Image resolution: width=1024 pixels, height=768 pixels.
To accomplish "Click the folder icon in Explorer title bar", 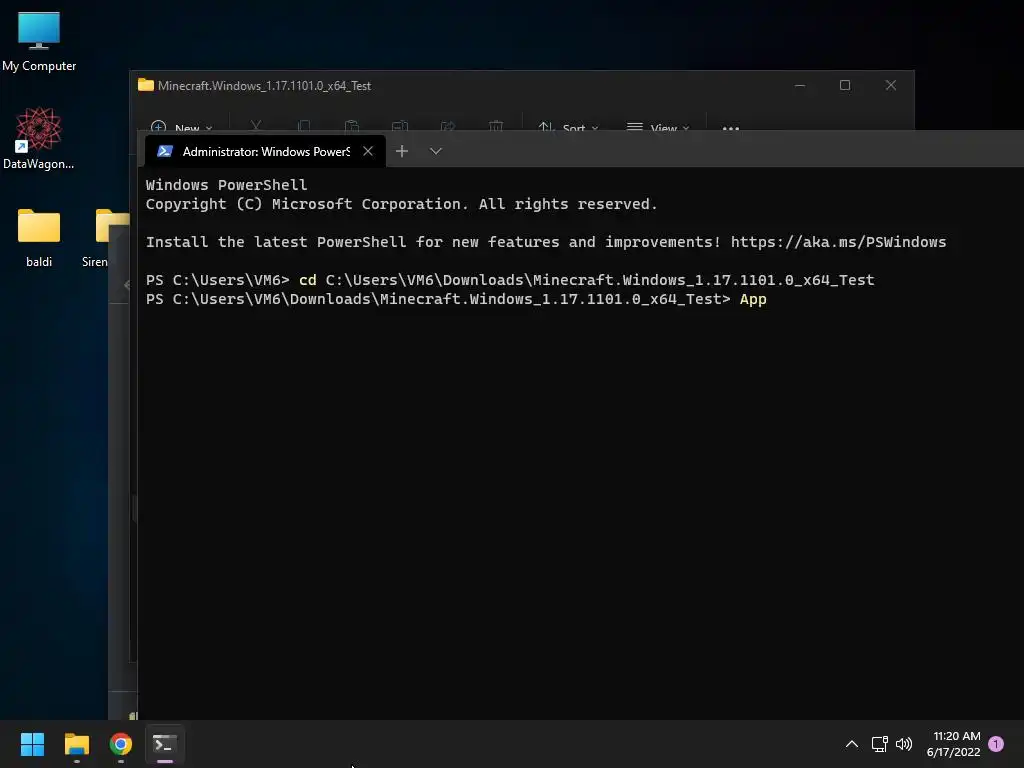I will (146, 86).
